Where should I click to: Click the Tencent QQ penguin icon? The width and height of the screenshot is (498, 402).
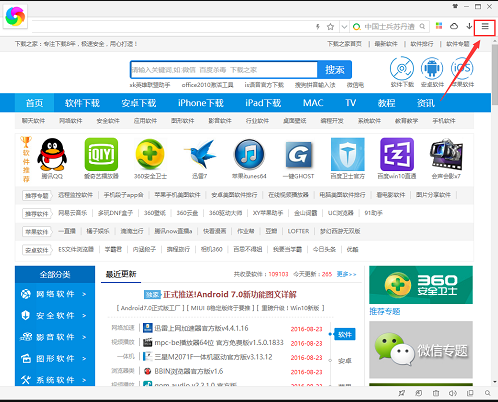pyautogui.click(x=52, y=154)
